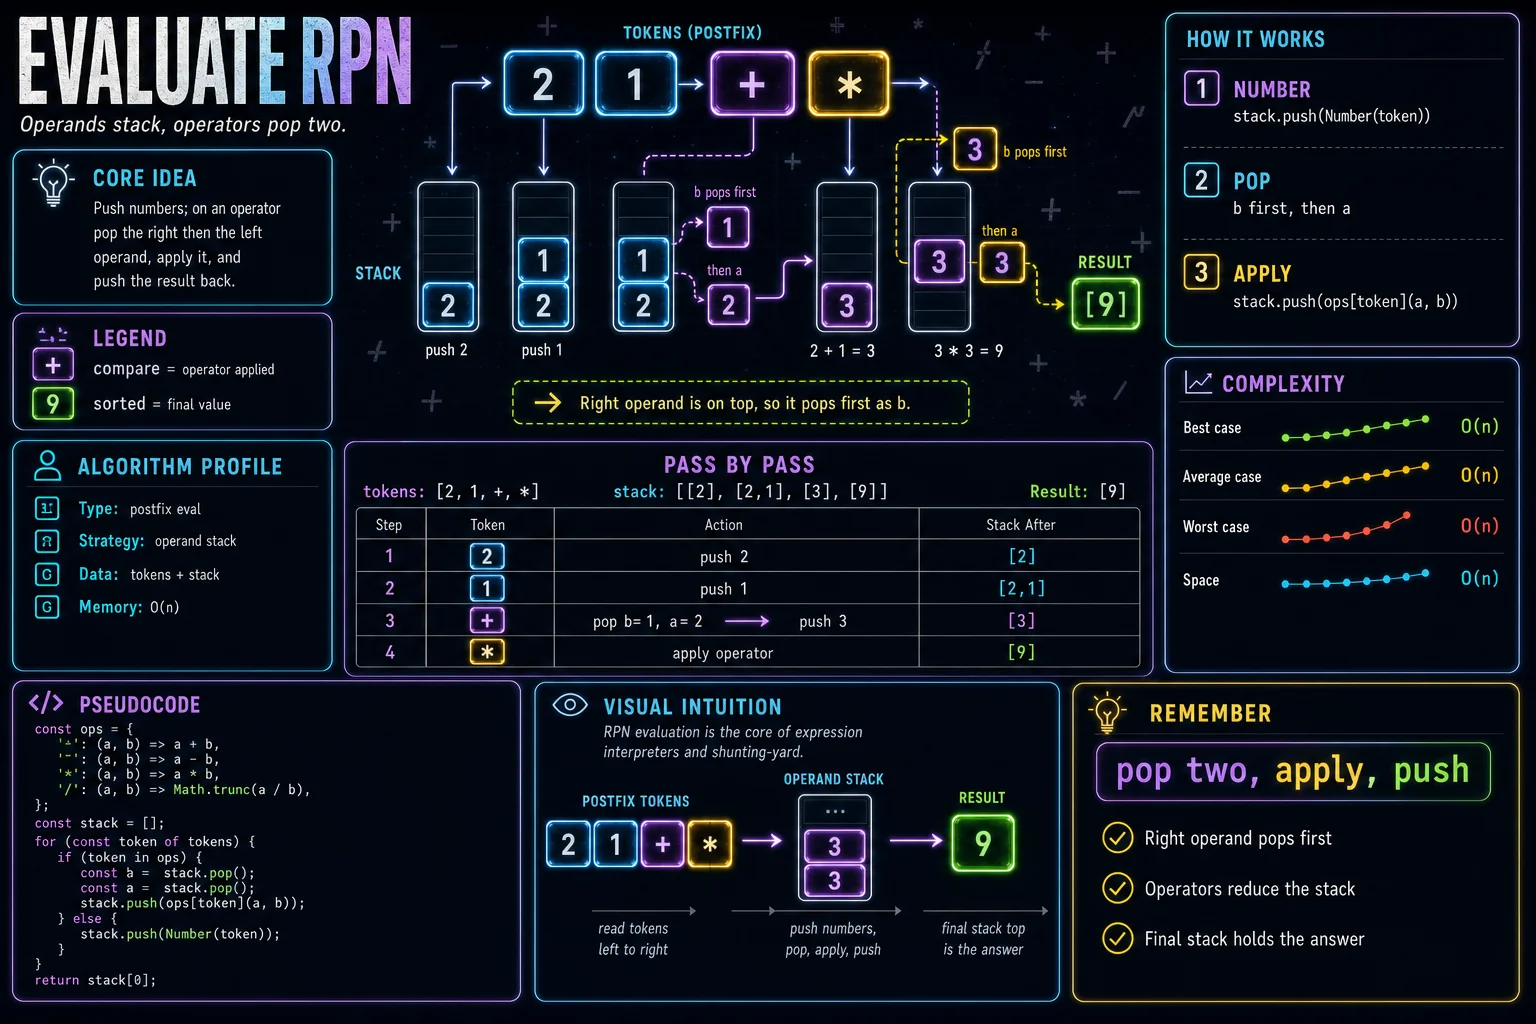Click the EVALUATE RPN title

(x=216, y=62)
